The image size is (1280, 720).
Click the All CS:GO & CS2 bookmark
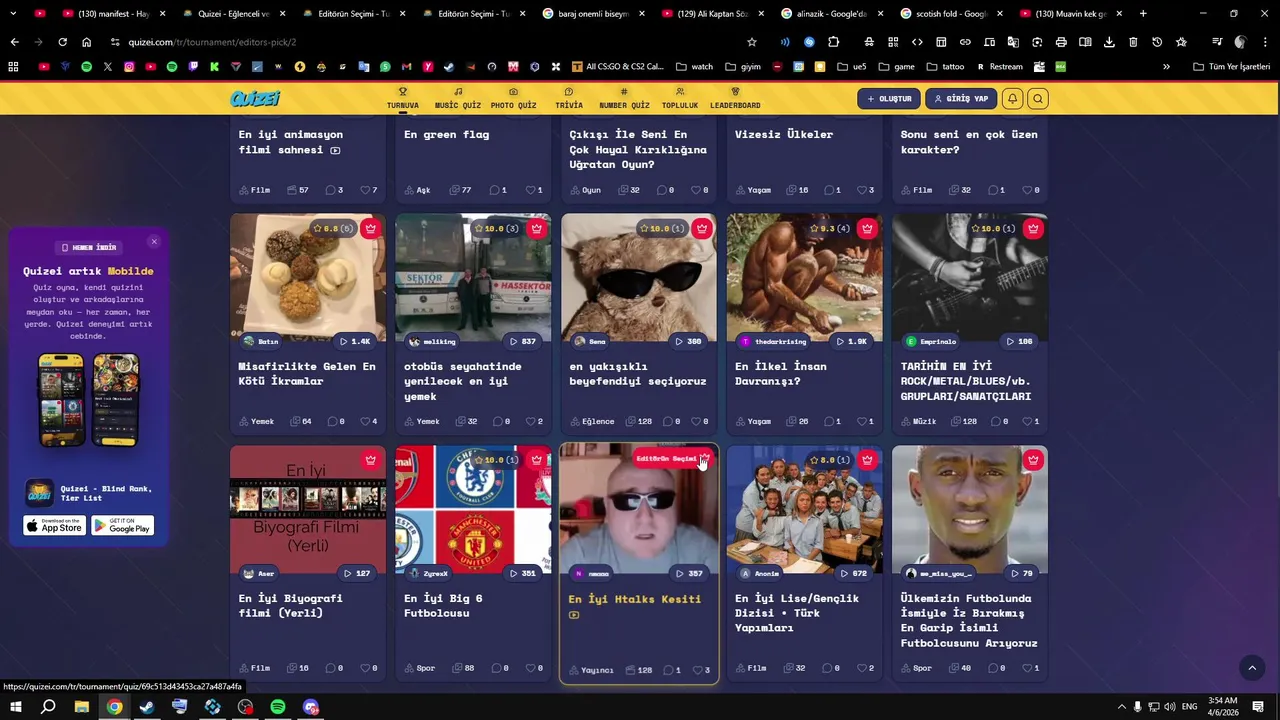tap(618, 66)
